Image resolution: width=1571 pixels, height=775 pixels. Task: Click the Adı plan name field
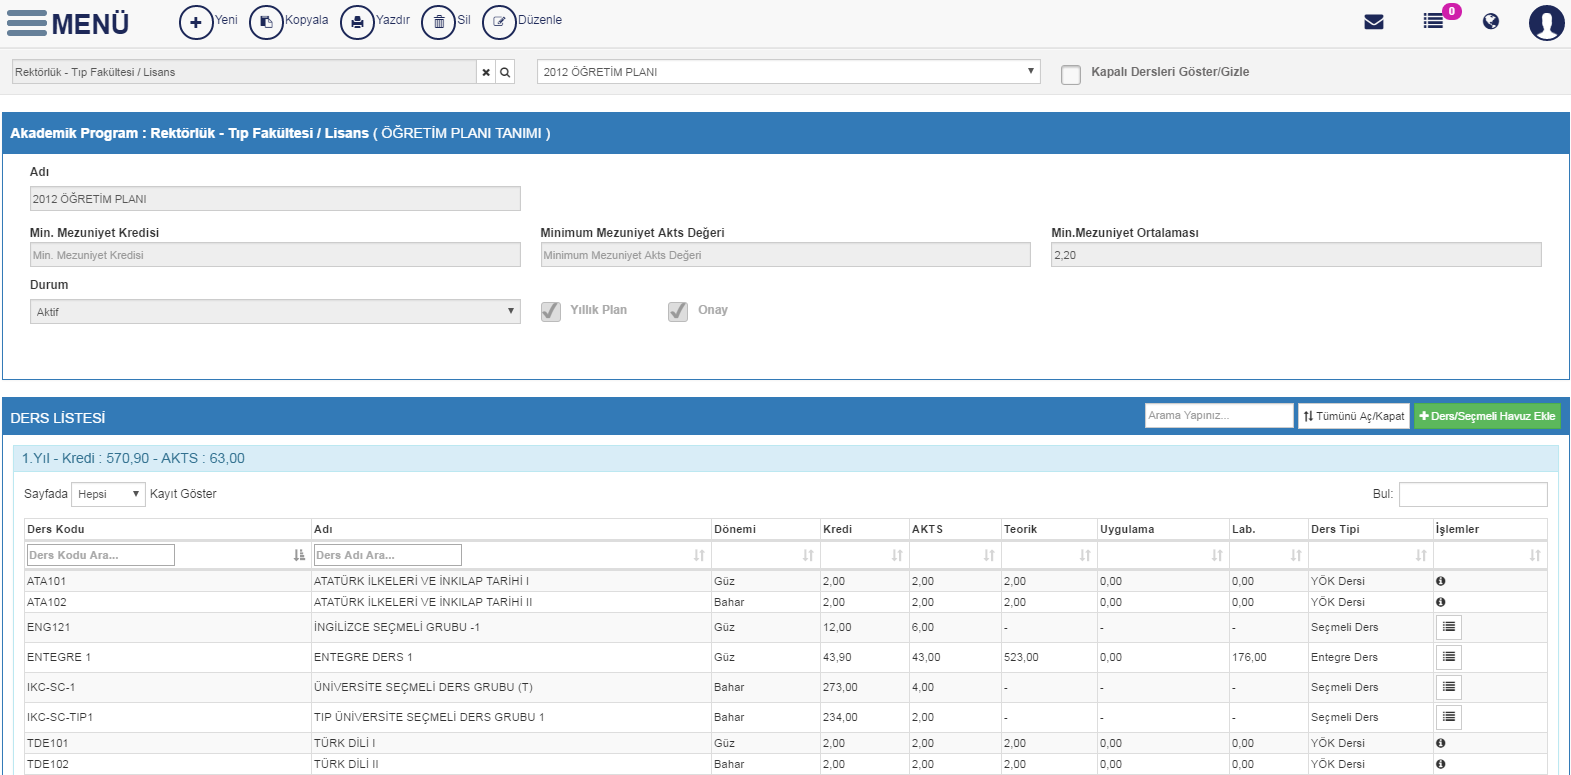(275, 199)
